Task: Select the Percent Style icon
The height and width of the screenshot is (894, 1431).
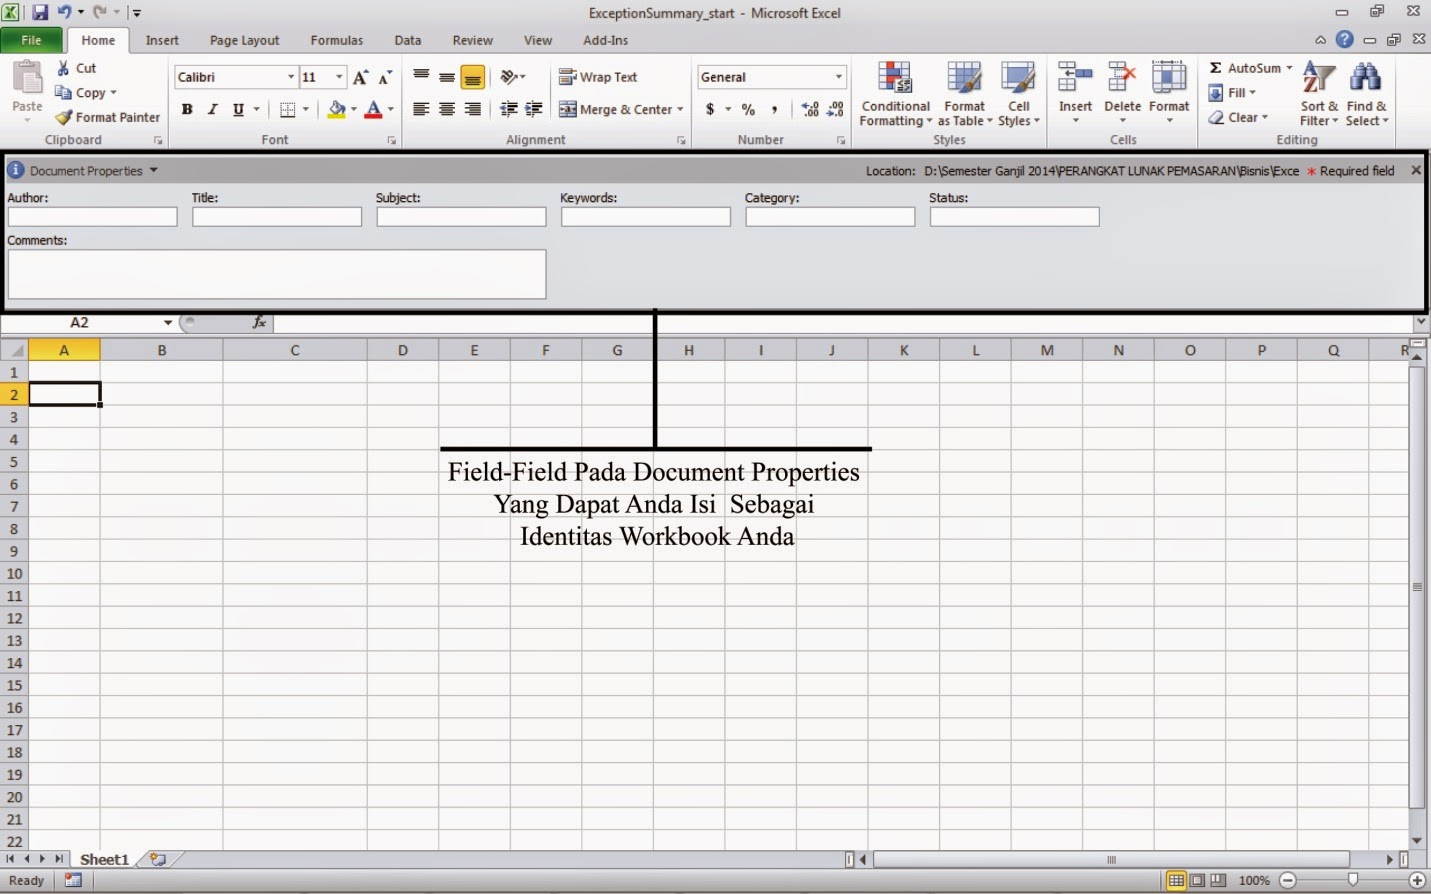Action: click(748, 110)
